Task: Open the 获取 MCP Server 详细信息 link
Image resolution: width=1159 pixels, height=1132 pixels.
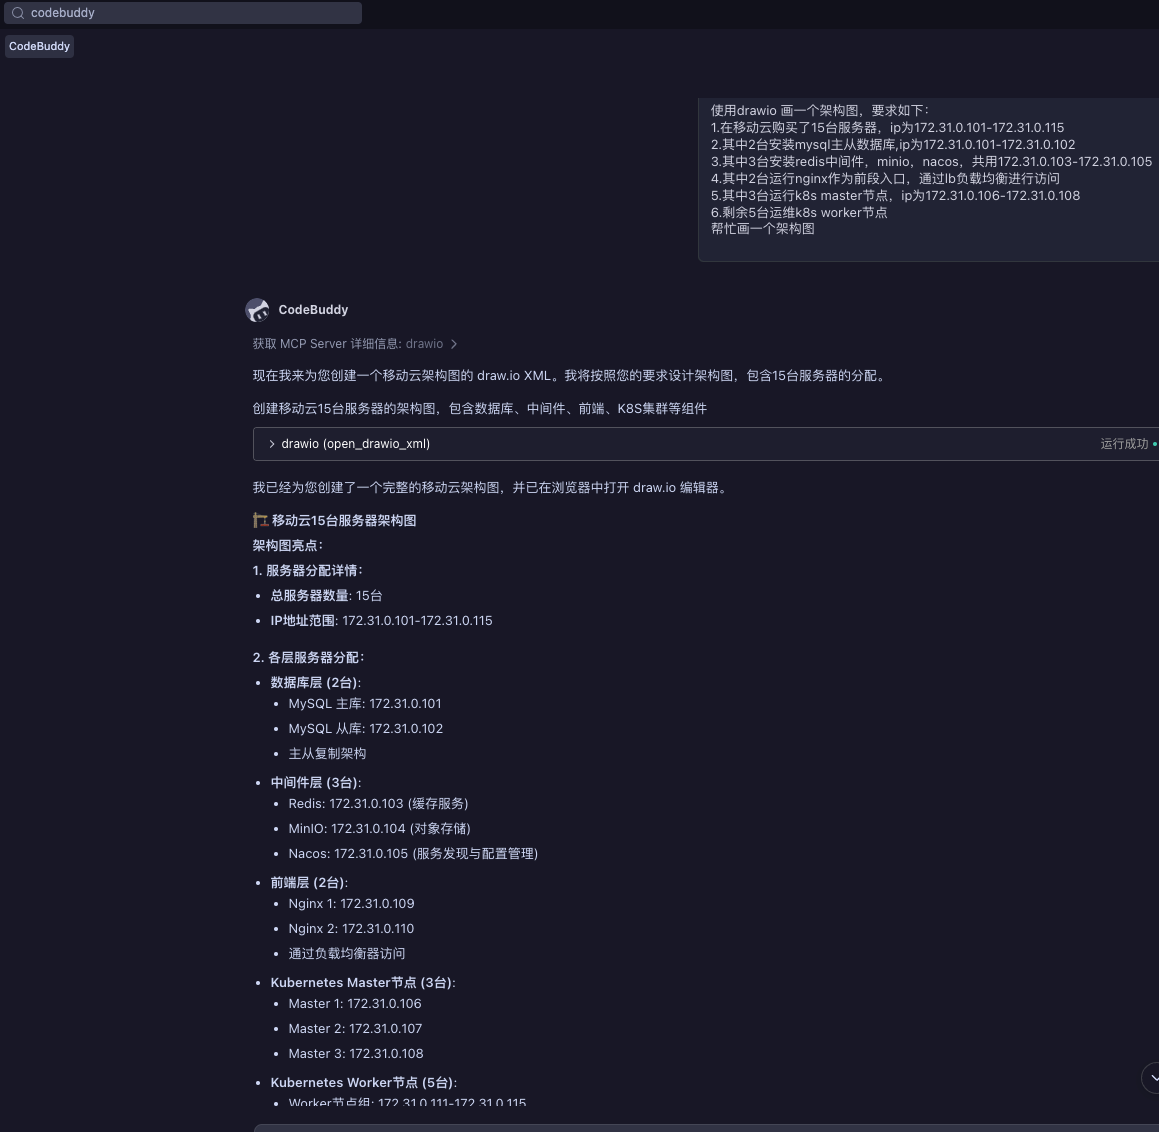Action: click(348, 344)
